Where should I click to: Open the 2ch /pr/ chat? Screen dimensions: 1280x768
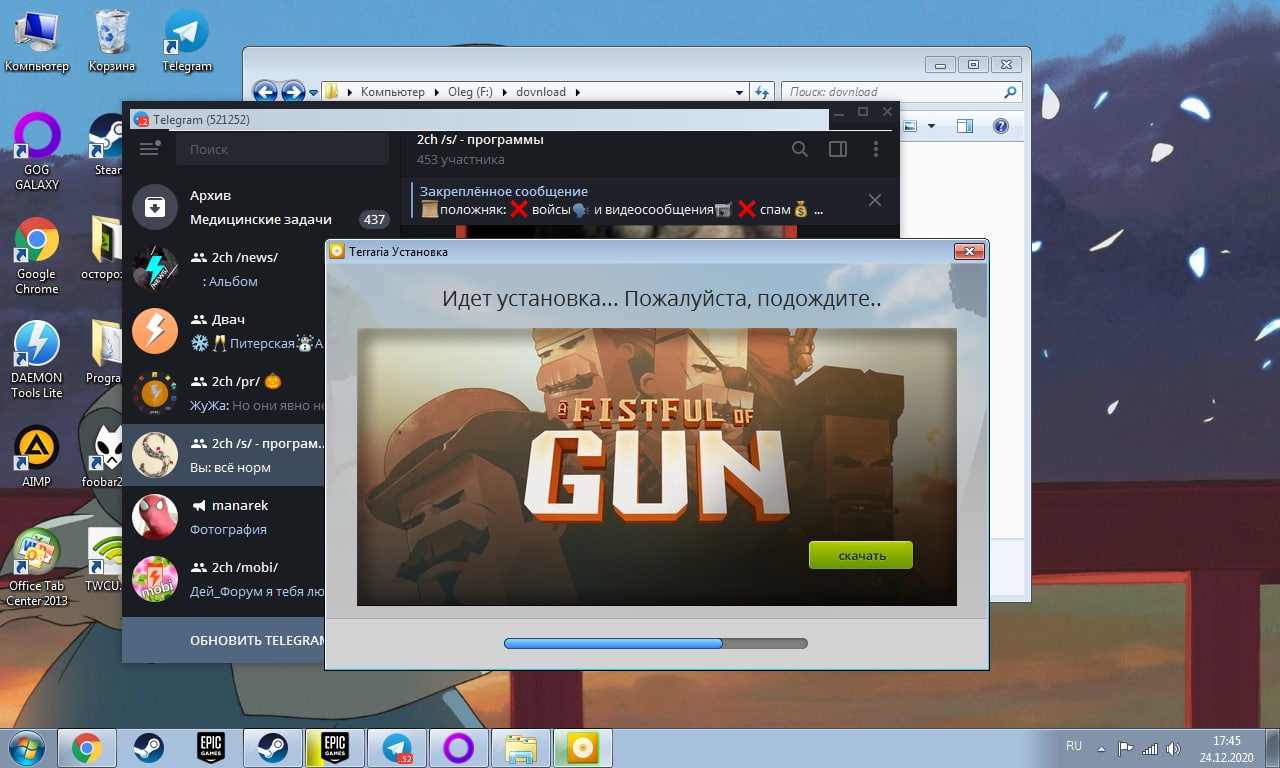click(x=223, y=393)
